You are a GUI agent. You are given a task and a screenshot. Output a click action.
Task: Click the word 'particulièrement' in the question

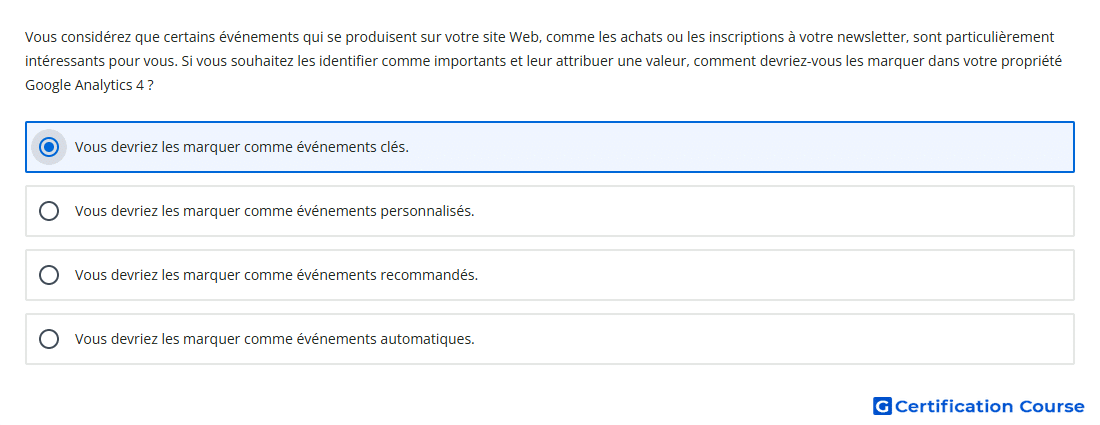pyautogui.click(x=993, y=37)
